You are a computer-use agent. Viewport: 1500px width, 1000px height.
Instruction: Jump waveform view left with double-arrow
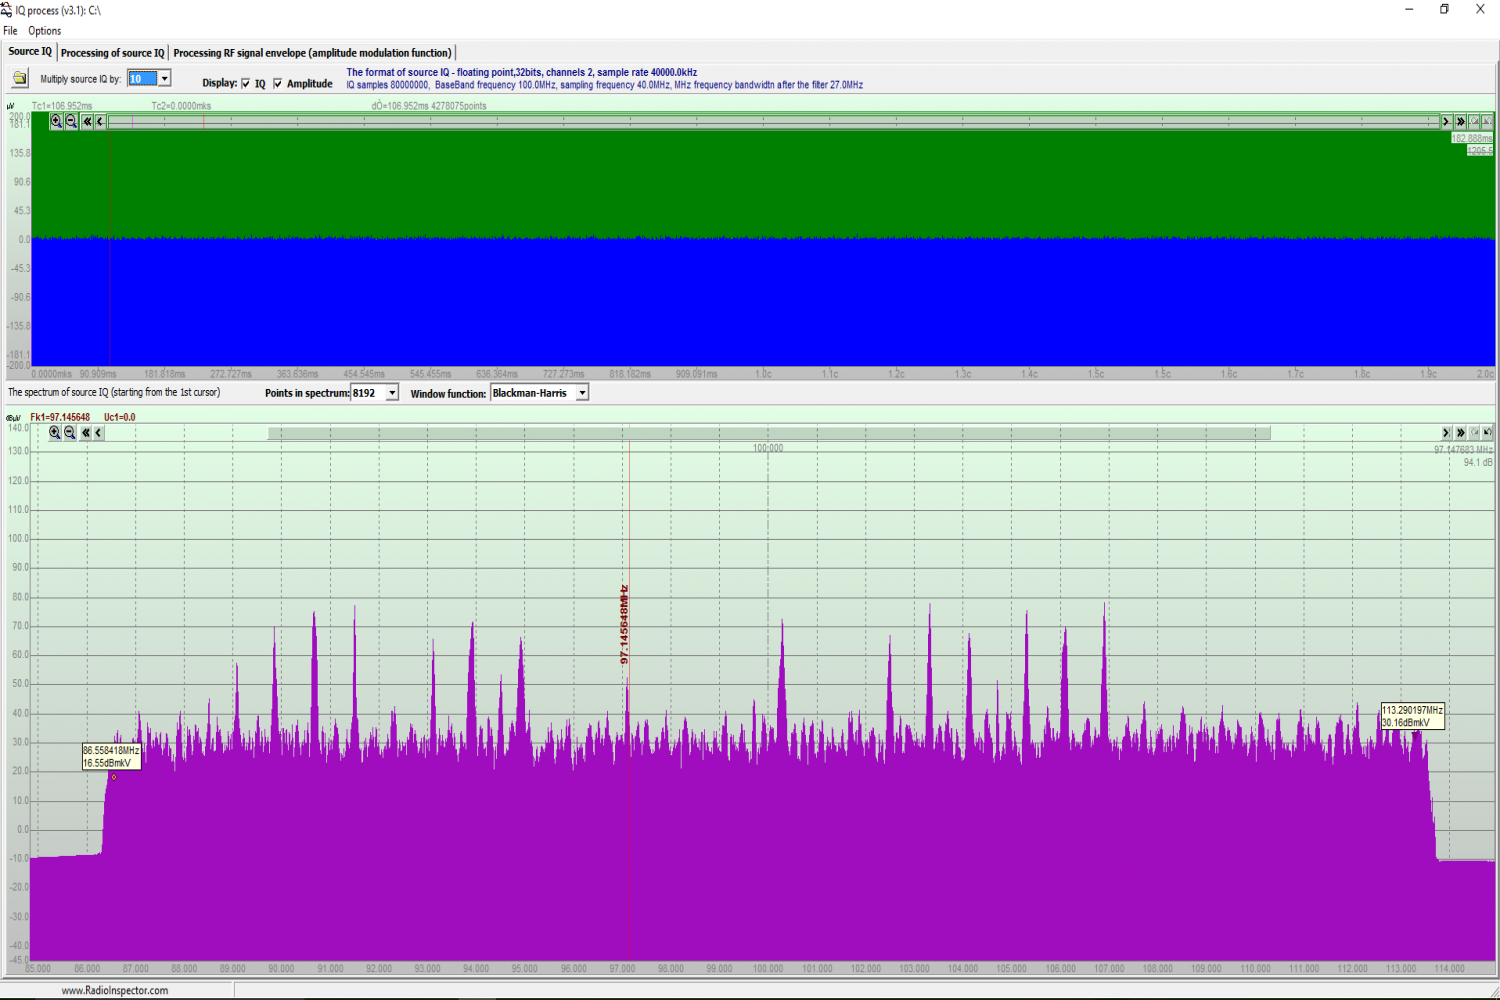point(87,121)
